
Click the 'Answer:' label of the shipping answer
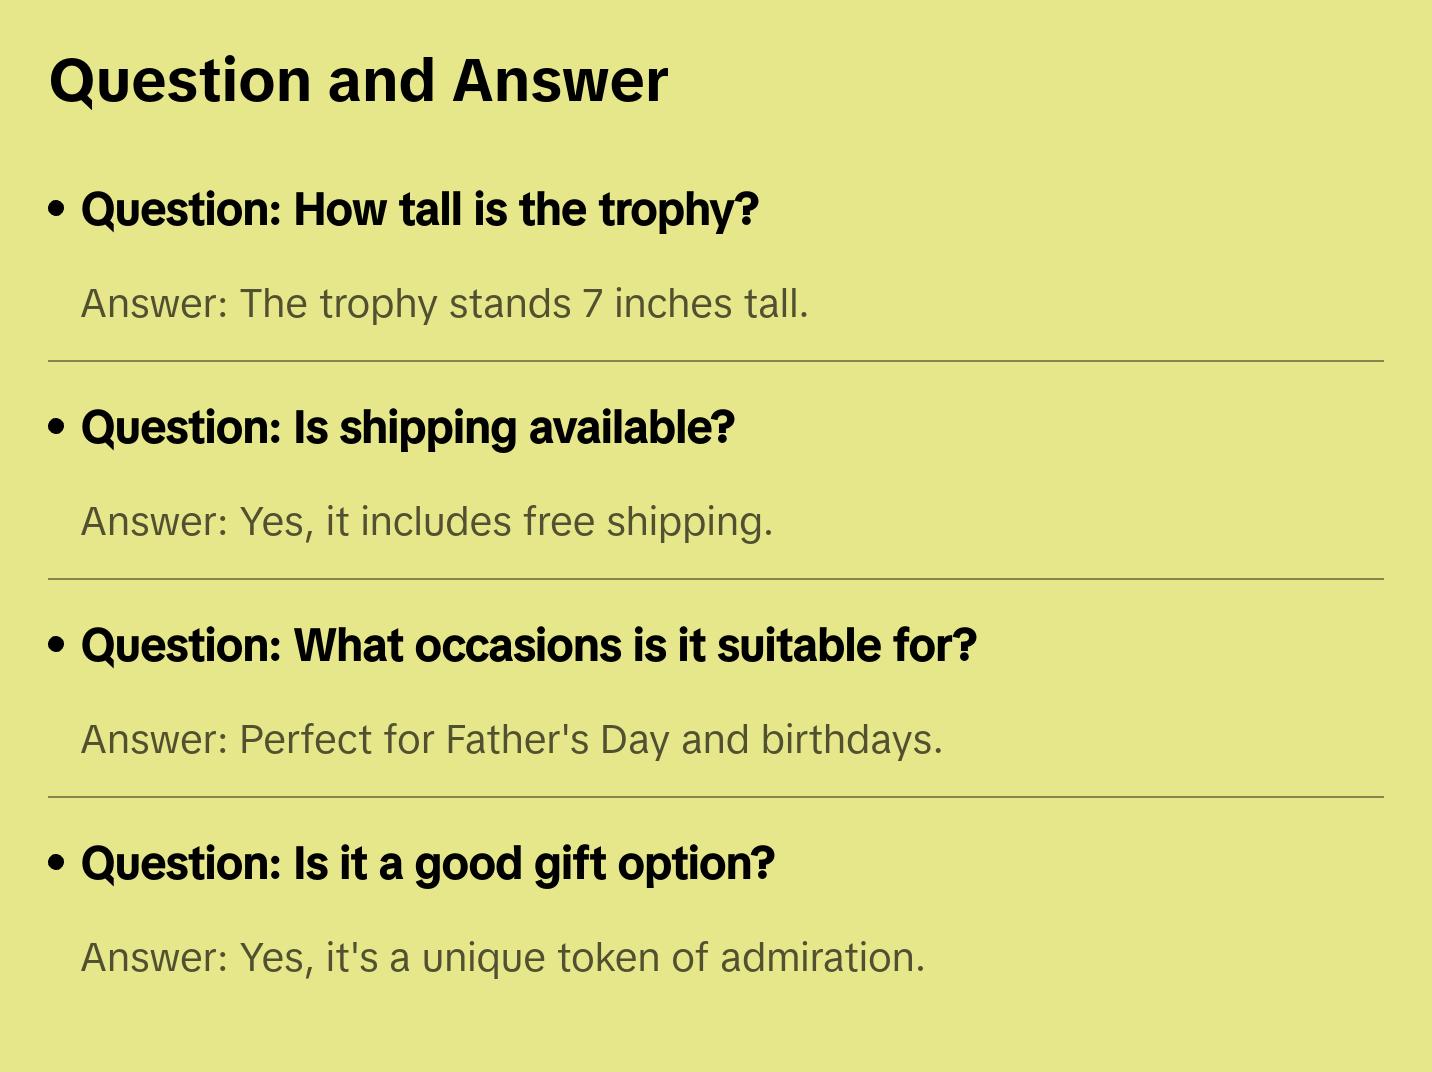(x=155, y=522)
